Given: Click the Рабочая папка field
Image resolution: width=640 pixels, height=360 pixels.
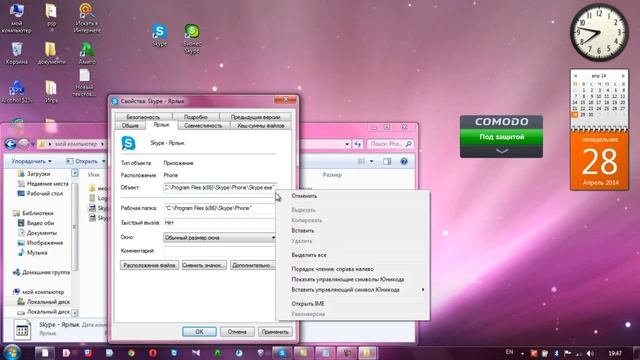Looking at the screenshot, I should pos(220,208).
